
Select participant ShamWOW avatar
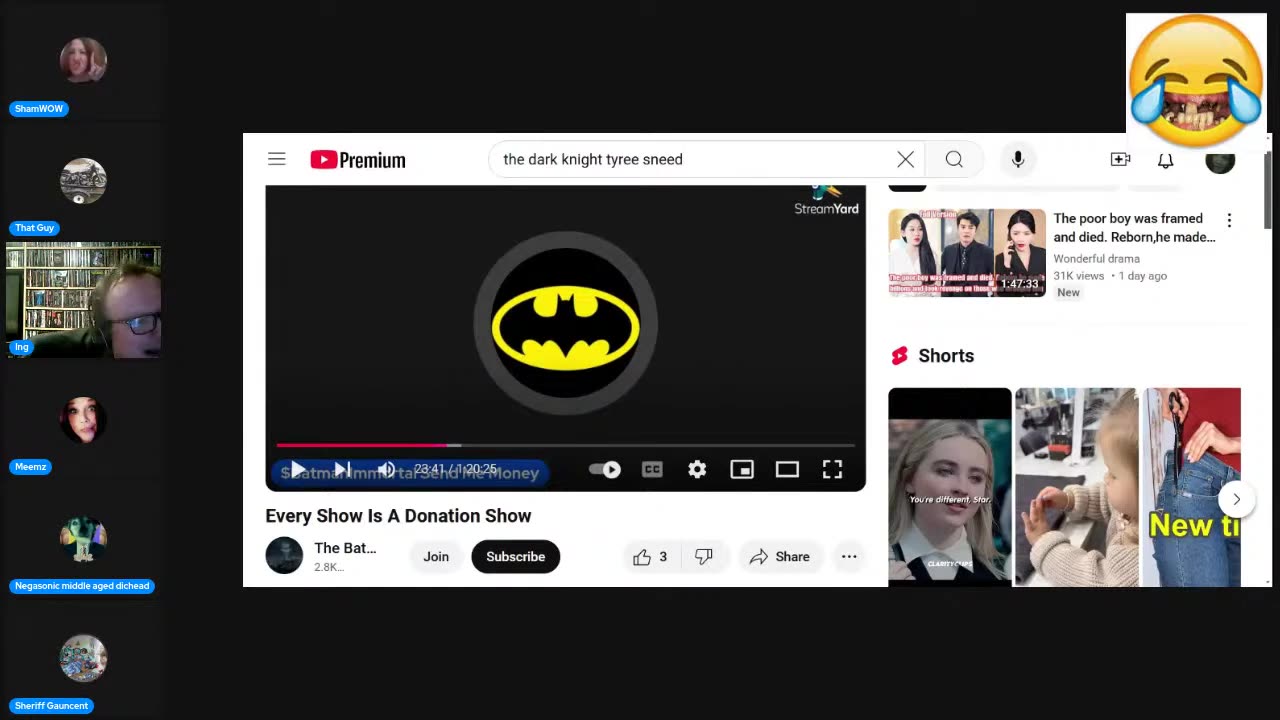83,61
